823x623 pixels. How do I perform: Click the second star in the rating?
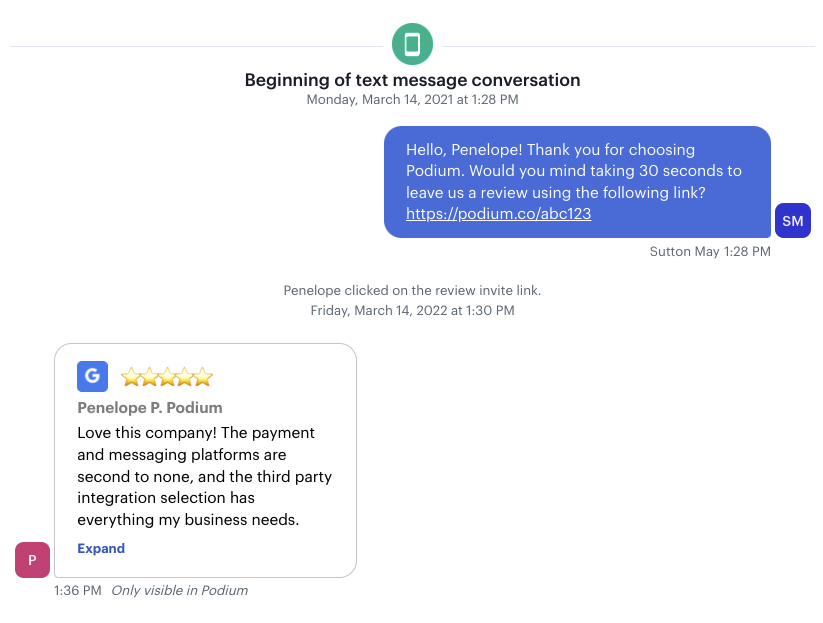(x=149, y=377)
